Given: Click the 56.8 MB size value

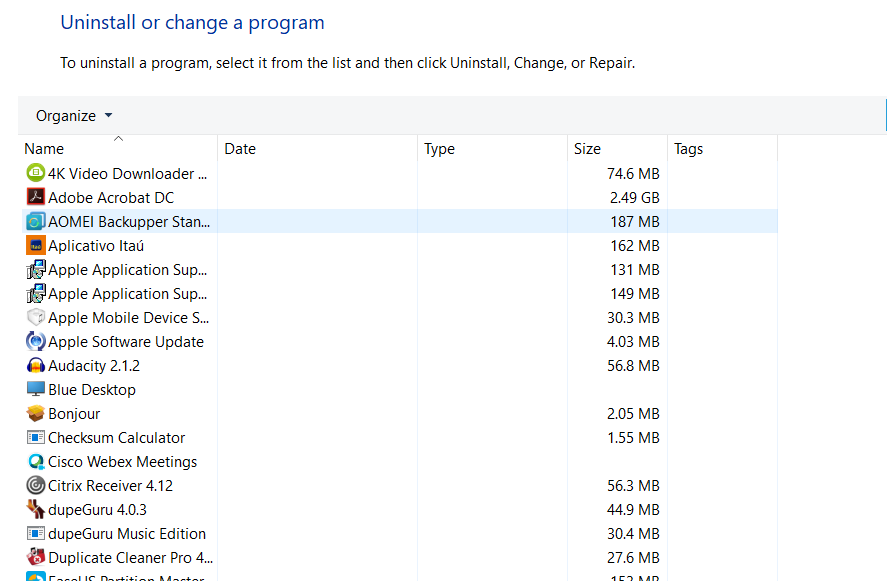Looking at the screenshot, I should pos(633,366).
